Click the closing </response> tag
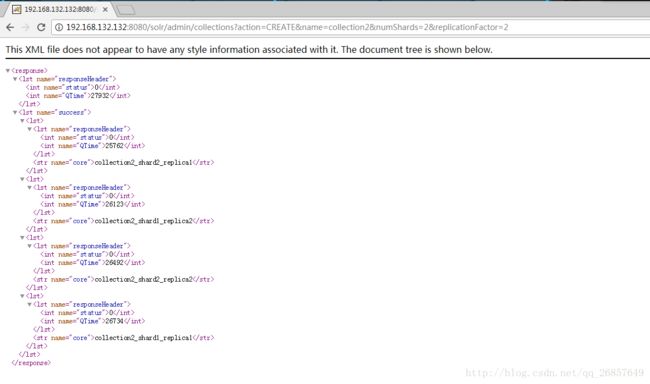The height and width of the screenshot is (384, 650). point(31,363)
